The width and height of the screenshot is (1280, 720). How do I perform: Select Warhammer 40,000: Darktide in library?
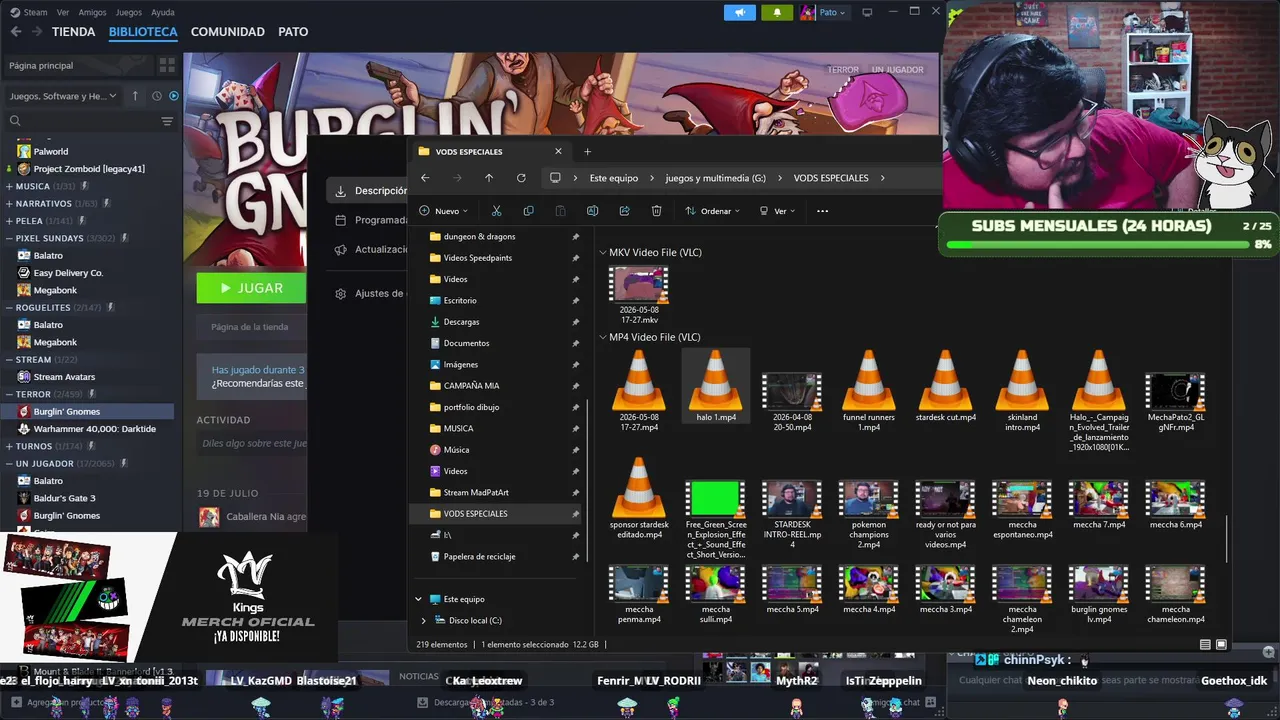[x=94, y=429]
